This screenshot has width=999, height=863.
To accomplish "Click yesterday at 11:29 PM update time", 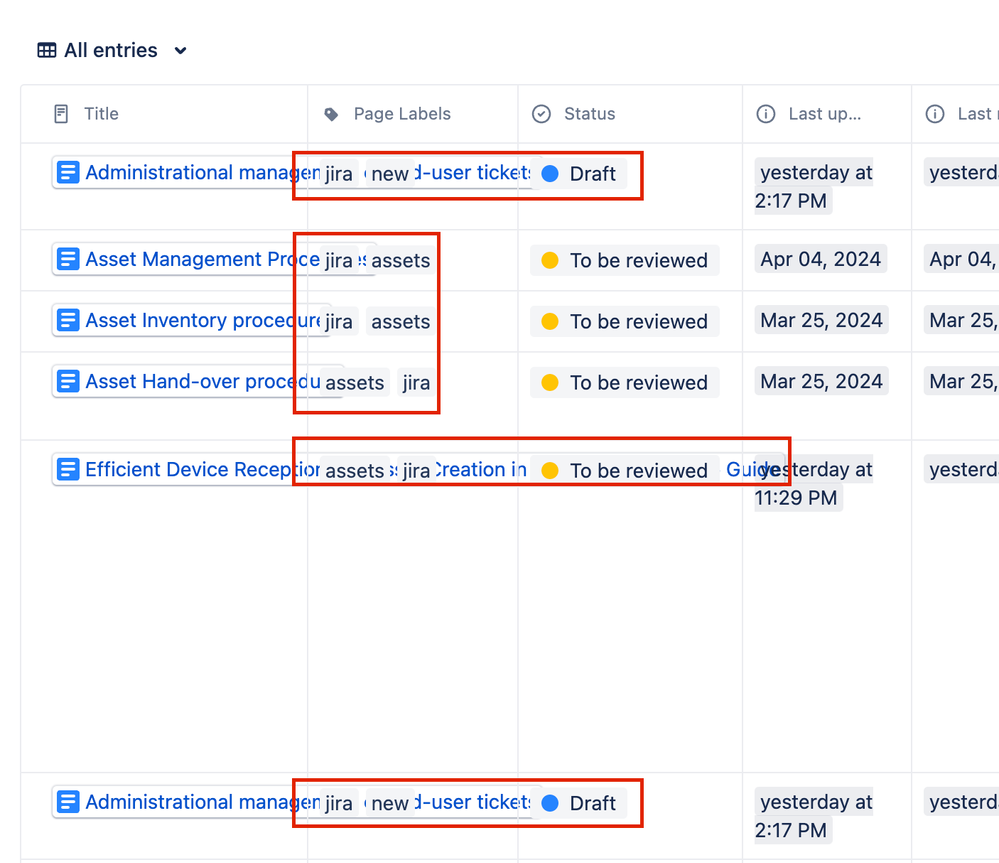I will point(814,483).
